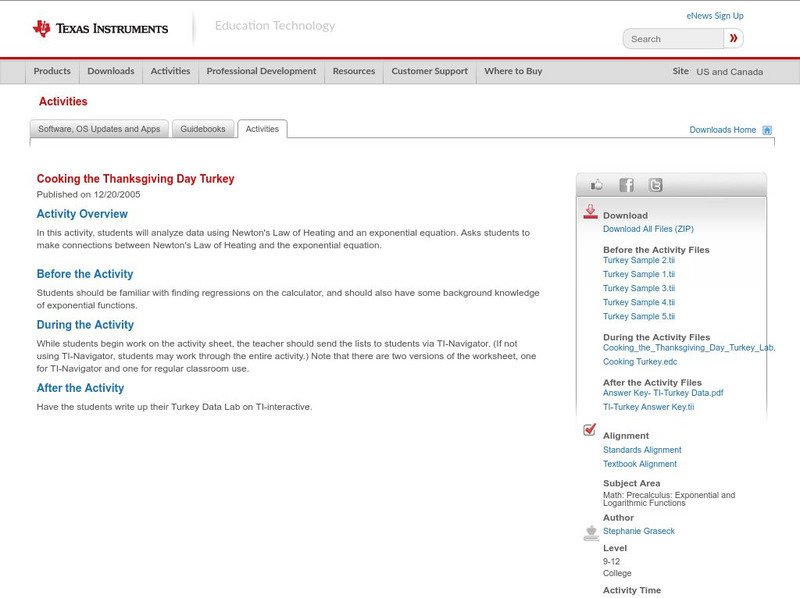This screenshot has width=800, height=598.
Task: Download TI-Turkey Answer Key.tii
Action: (648, 407)
